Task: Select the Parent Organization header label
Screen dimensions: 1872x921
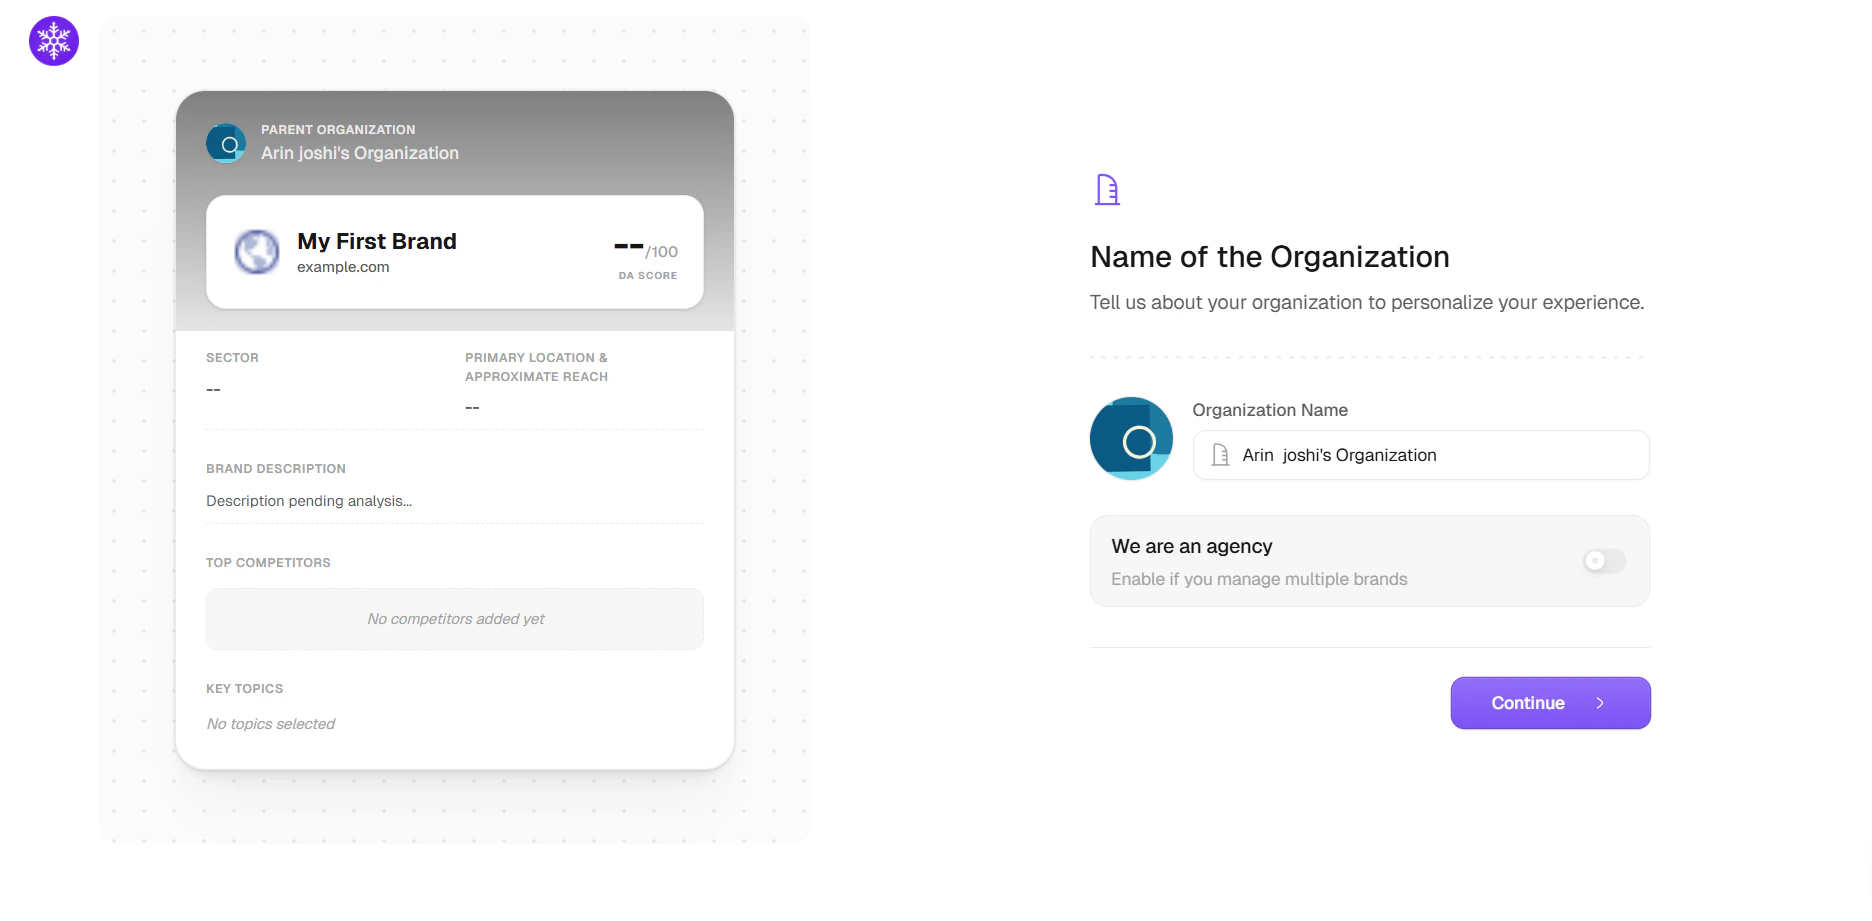Action: (x=337, y=129)
